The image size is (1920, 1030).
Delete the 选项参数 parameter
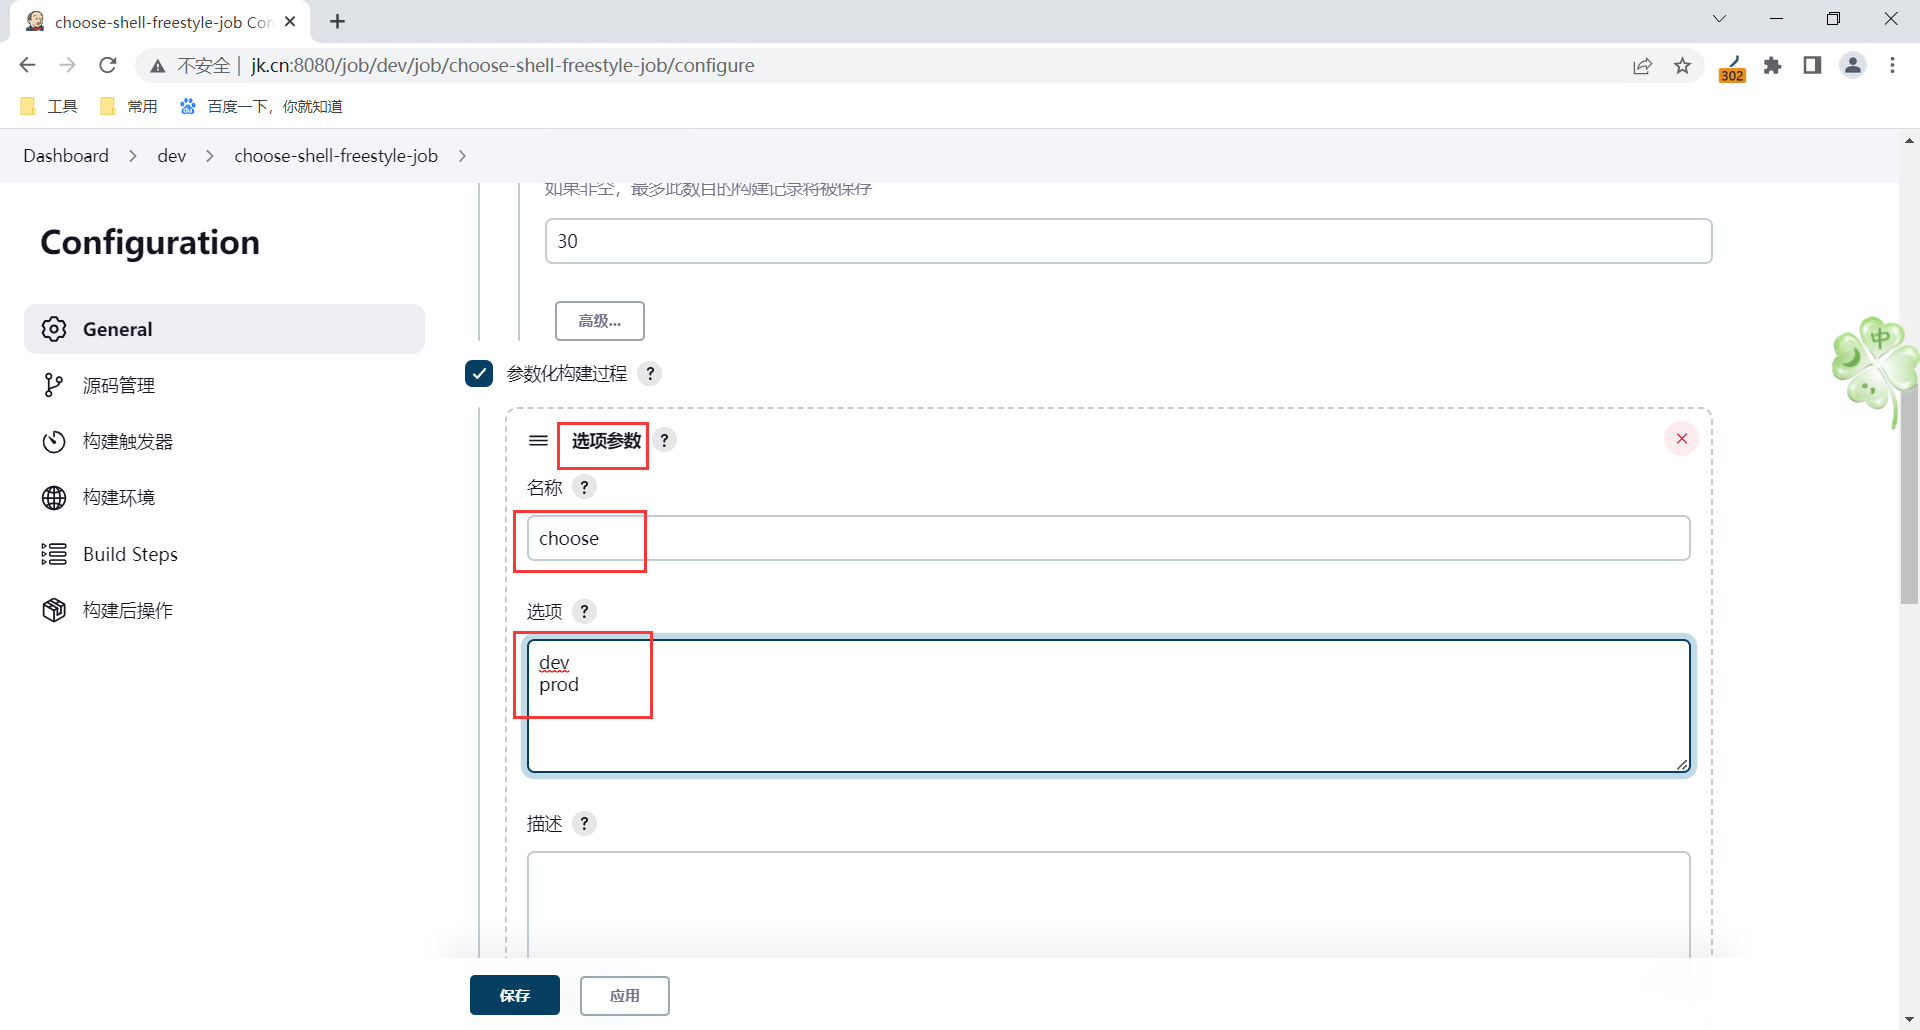(x=1682, y=439)
